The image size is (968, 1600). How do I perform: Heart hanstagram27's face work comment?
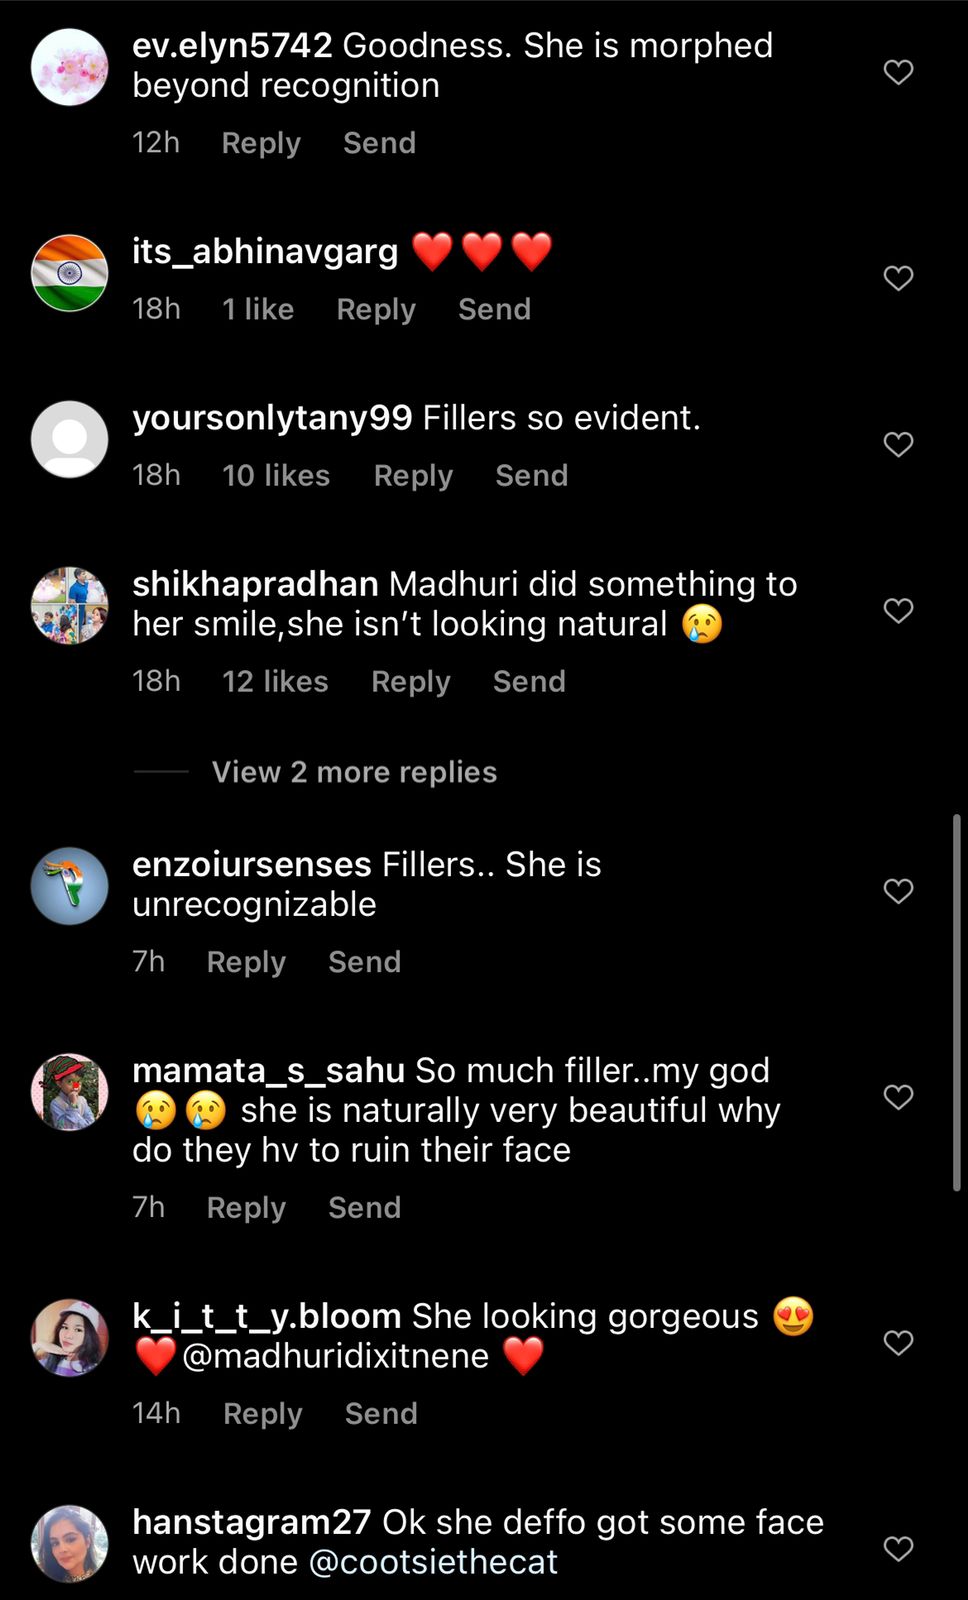pos(898,1549)
